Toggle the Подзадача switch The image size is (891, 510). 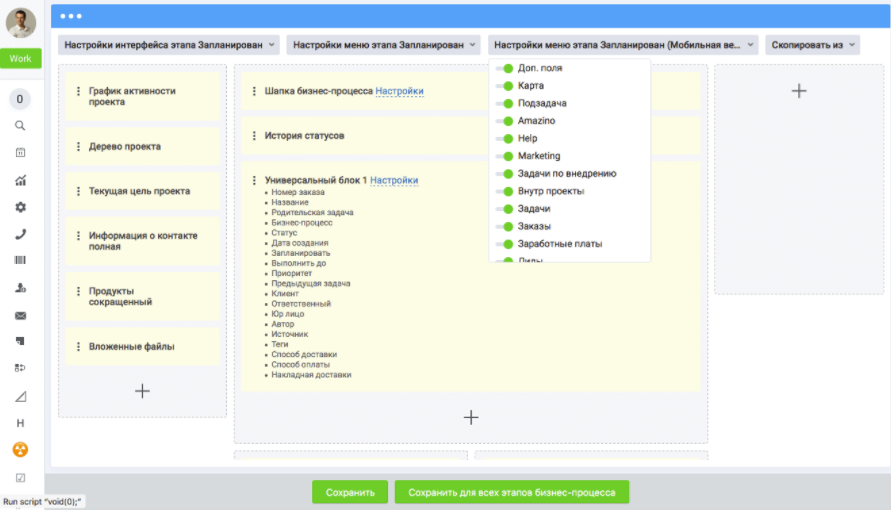tap(505, 103)
